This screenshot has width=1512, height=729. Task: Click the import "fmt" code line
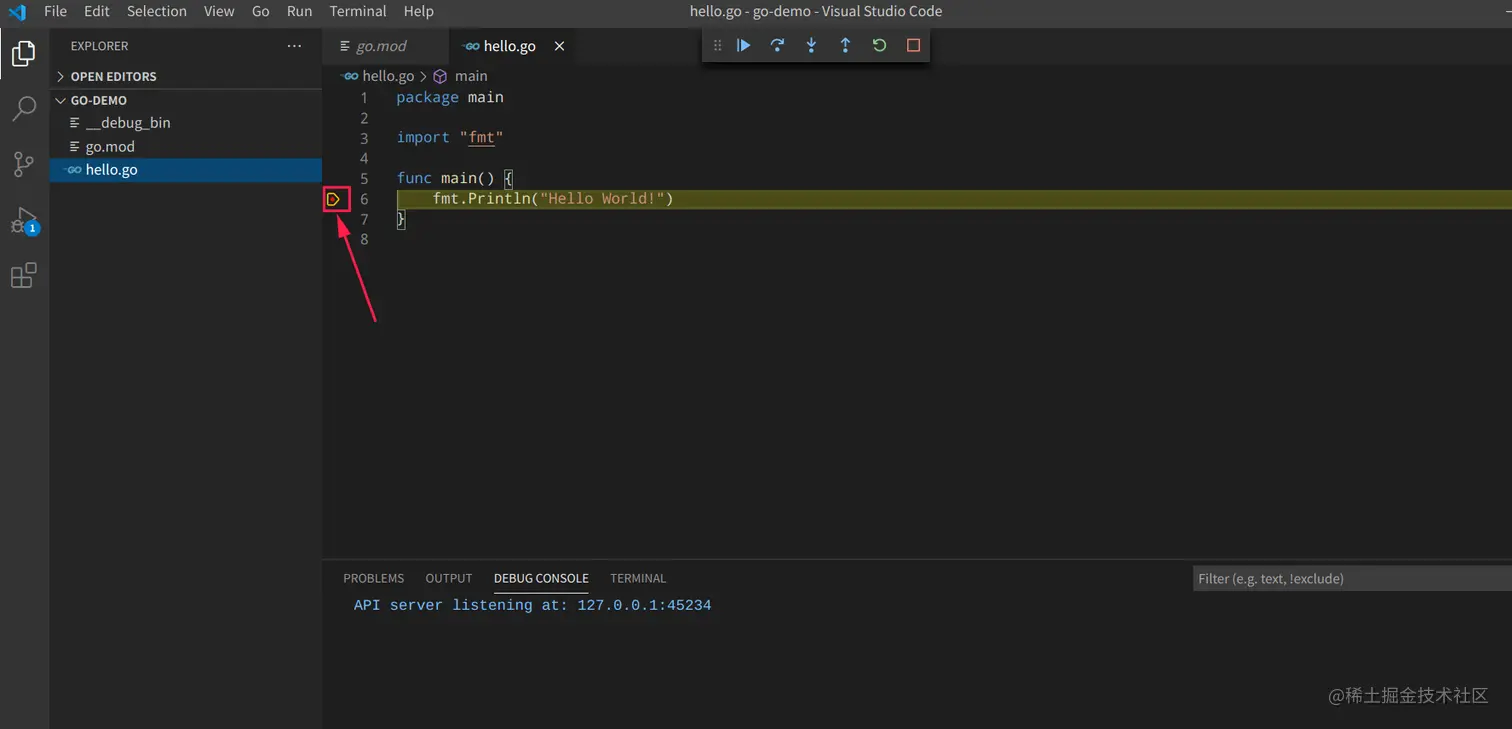pyautogui.click(x=450, y=138)
